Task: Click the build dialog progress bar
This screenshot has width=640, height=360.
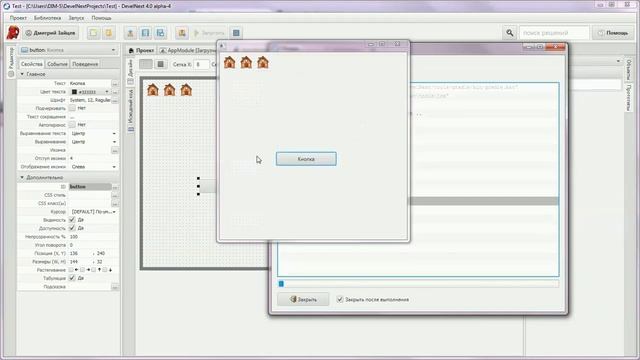Action: [x=418, y=284]
